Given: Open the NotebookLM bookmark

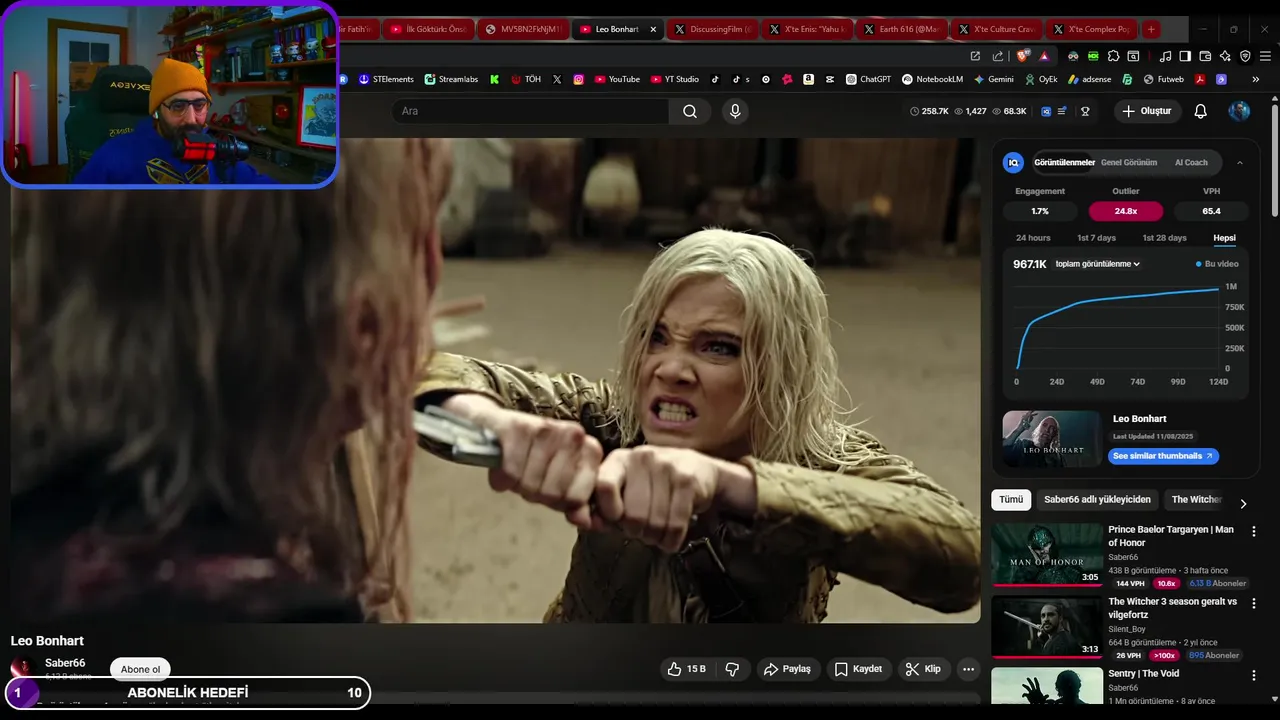Looking at the screenshot, I should pyautogui.click(x=932, y=79).
